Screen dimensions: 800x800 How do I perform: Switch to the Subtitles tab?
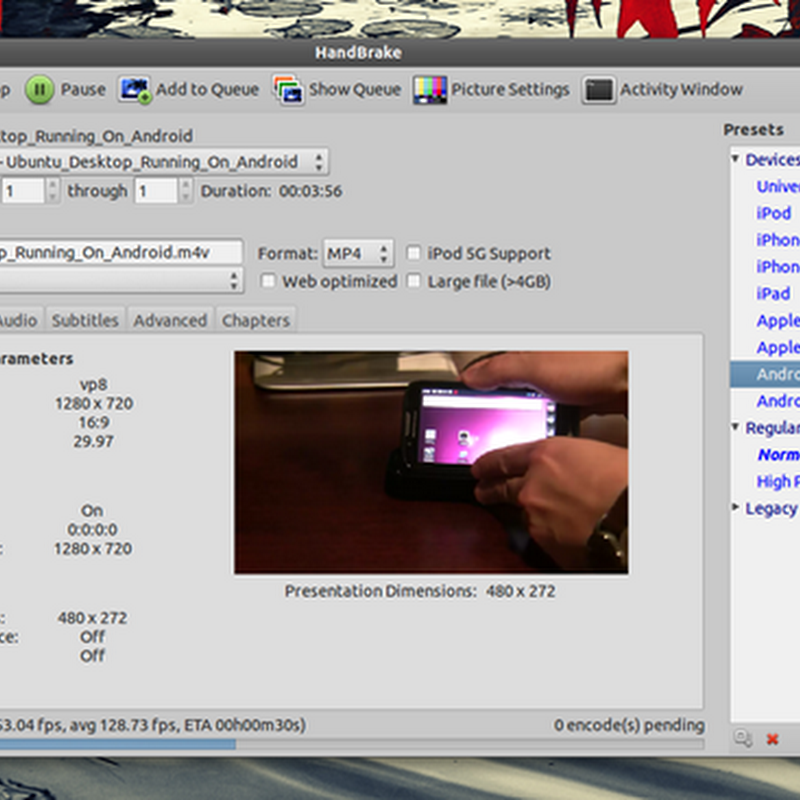coord(85,320)
